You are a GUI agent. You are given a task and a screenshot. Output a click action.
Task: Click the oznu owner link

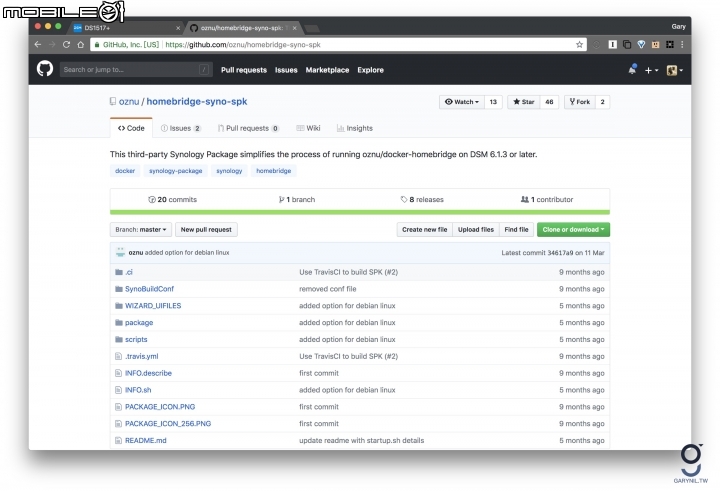(x=129, y=102)
